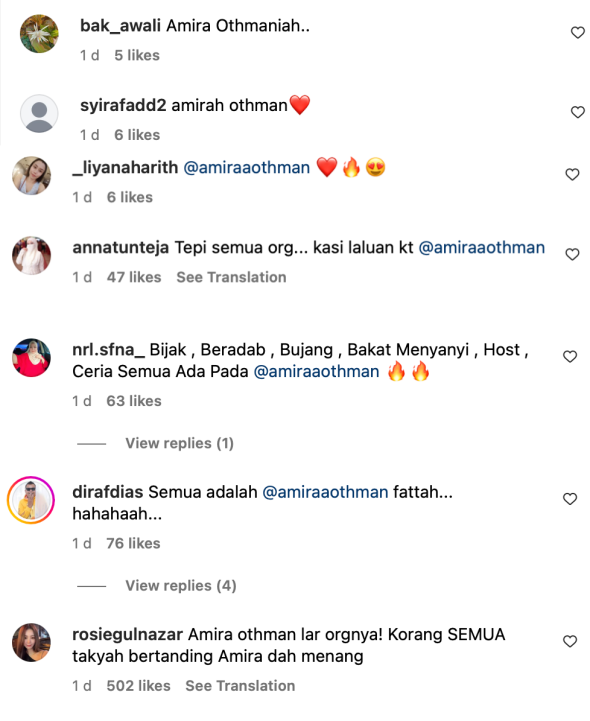The width and height of the screenshot is (590, 721).
Task: Open syirafadd2's default avatar
Action: click(39, 114)
